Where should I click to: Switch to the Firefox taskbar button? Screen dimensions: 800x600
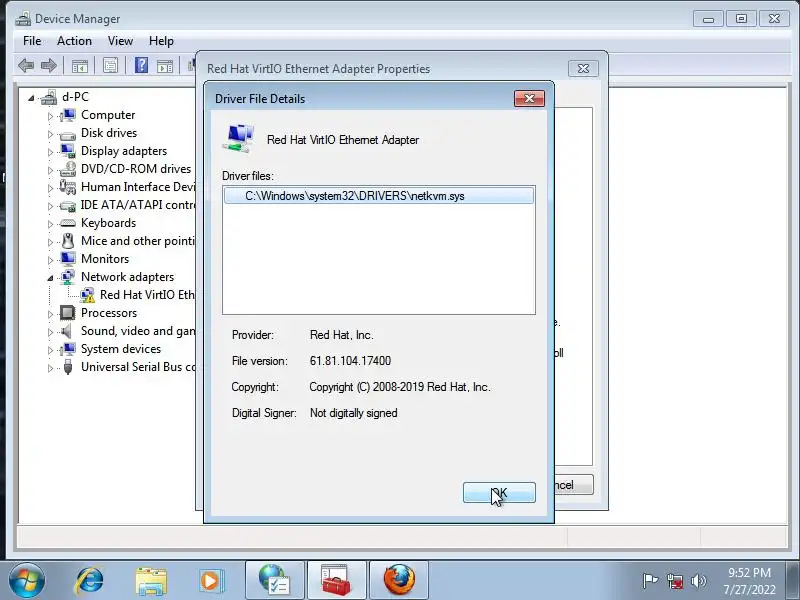pyautogui.click(x=399, y=580)
